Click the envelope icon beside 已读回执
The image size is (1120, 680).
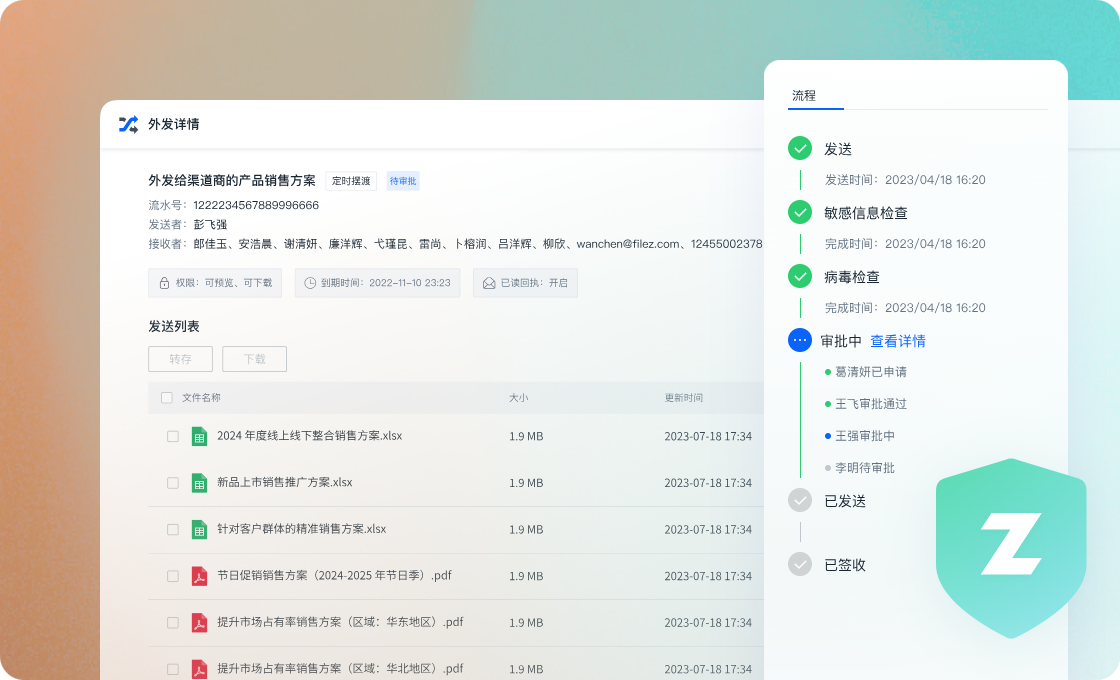click(x=489, y=283)
